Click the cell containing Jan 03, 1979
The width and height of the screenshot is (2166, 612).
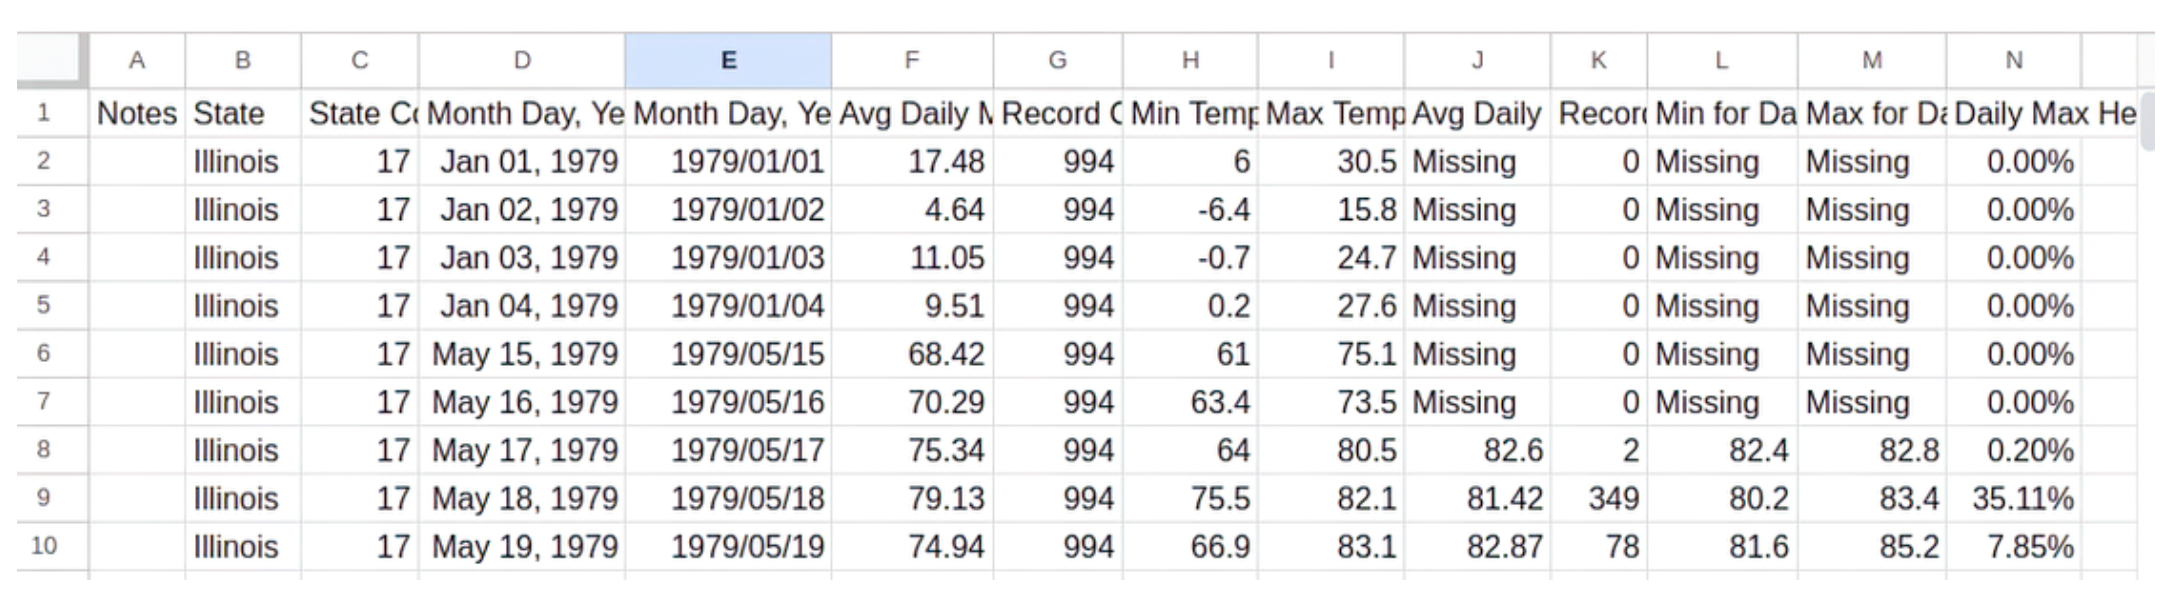(522, 258)
